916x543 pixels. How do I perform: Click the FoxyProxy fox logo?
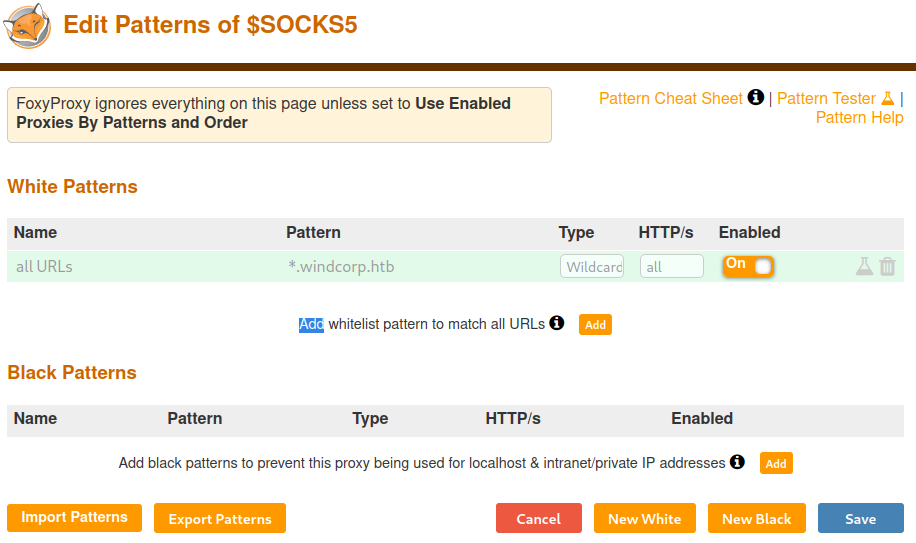coord(28,26)
